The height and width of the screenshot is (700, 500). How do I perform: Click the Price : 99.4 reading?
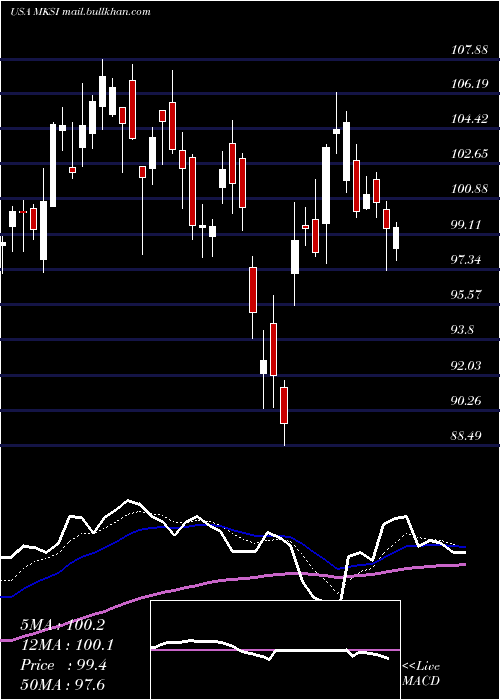[x=63, y=665]
